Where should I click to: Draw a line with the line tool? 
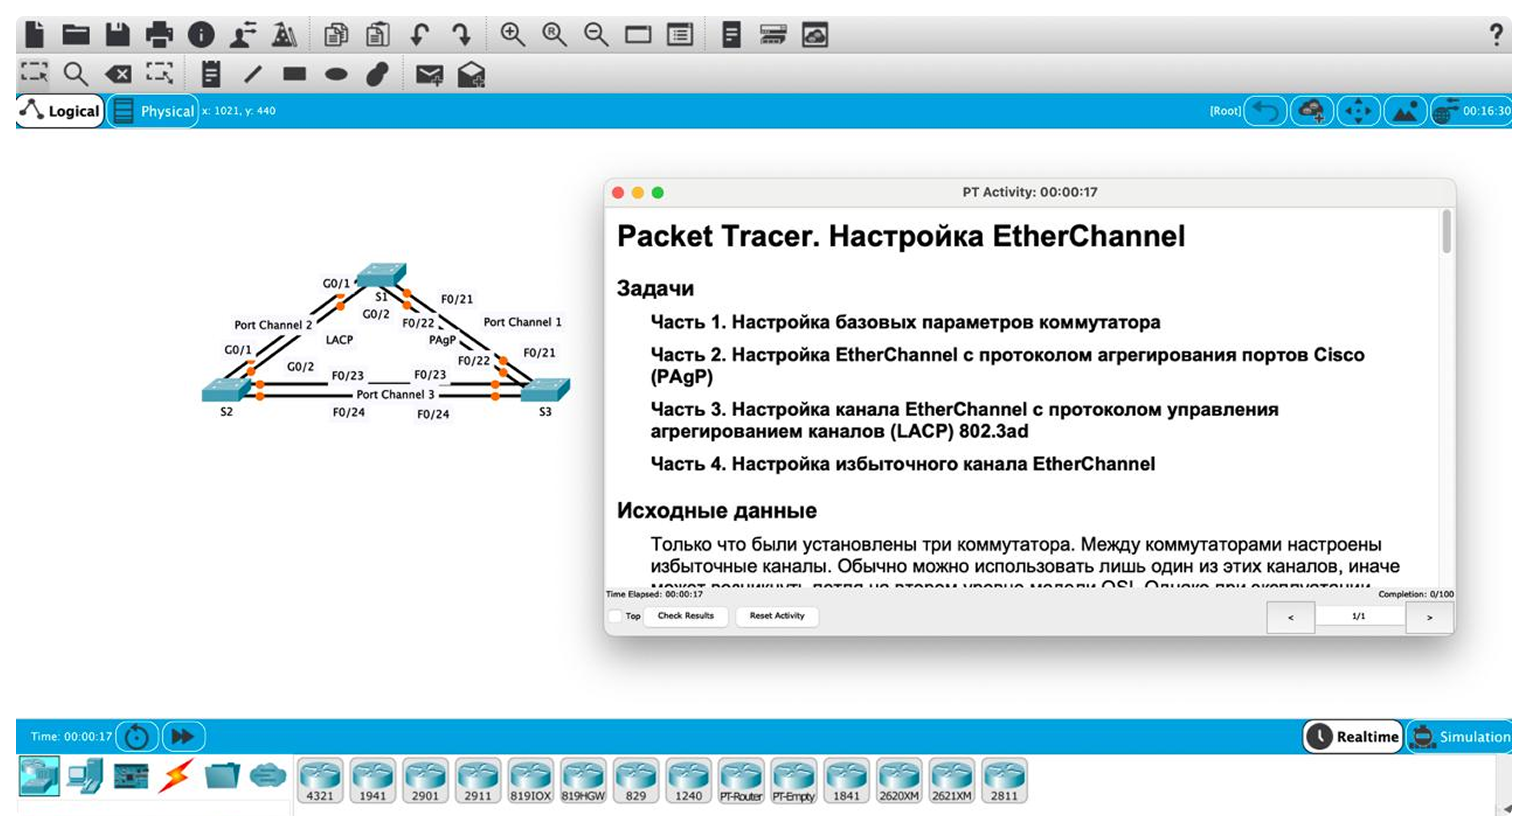(x=253, y=74)
